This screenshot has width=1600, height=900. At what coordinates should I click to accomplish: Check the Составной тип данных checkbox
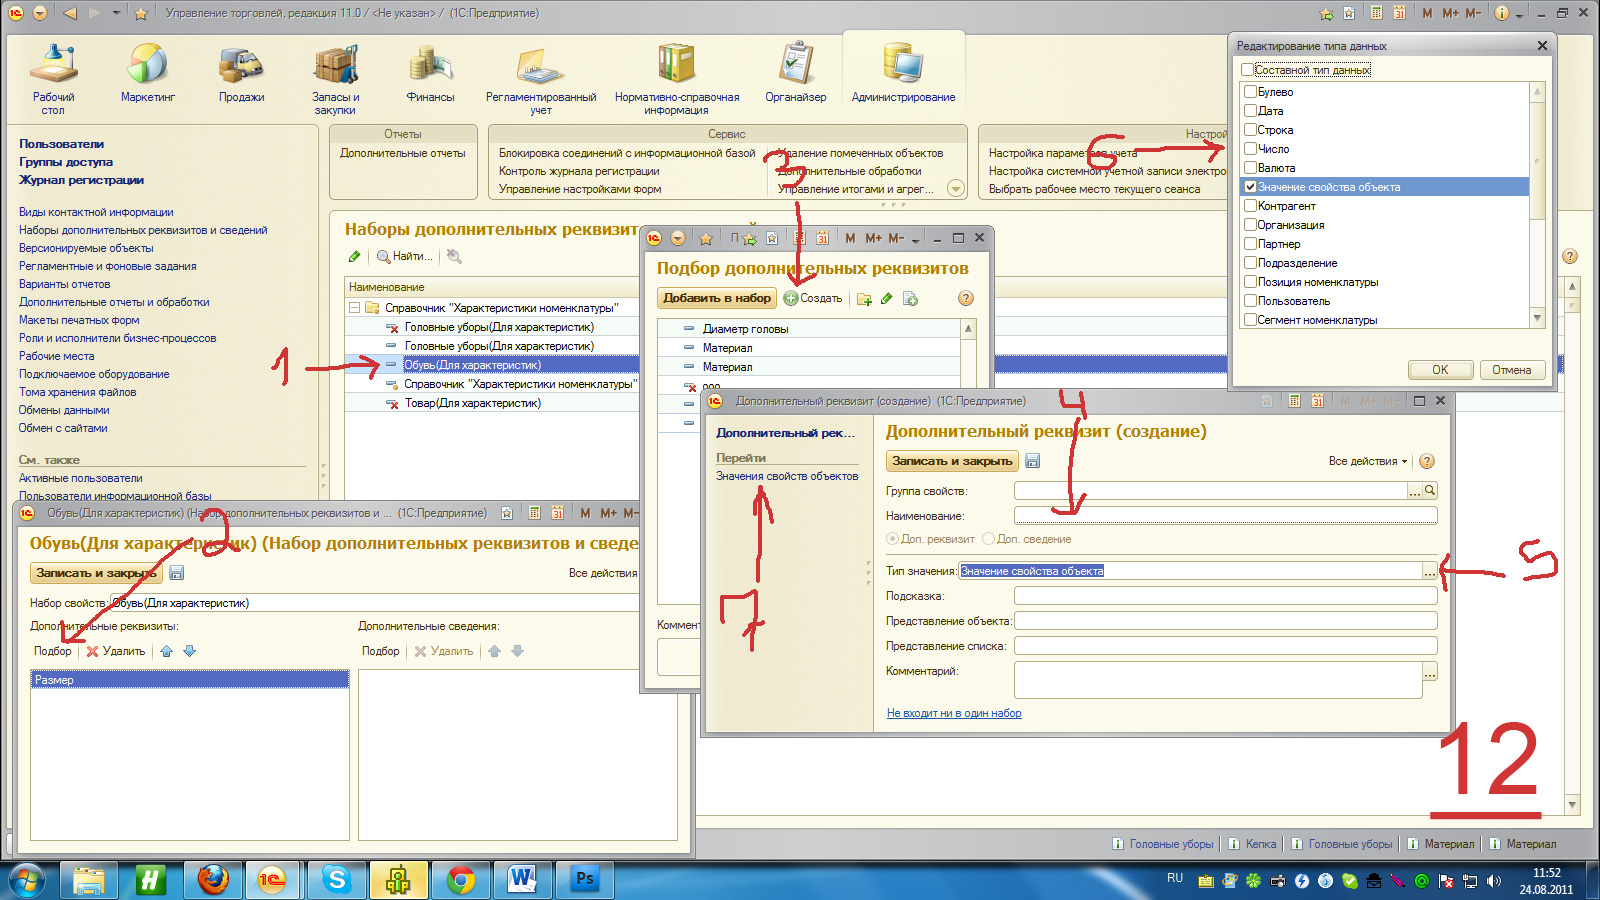click(x=1247, y=70)
